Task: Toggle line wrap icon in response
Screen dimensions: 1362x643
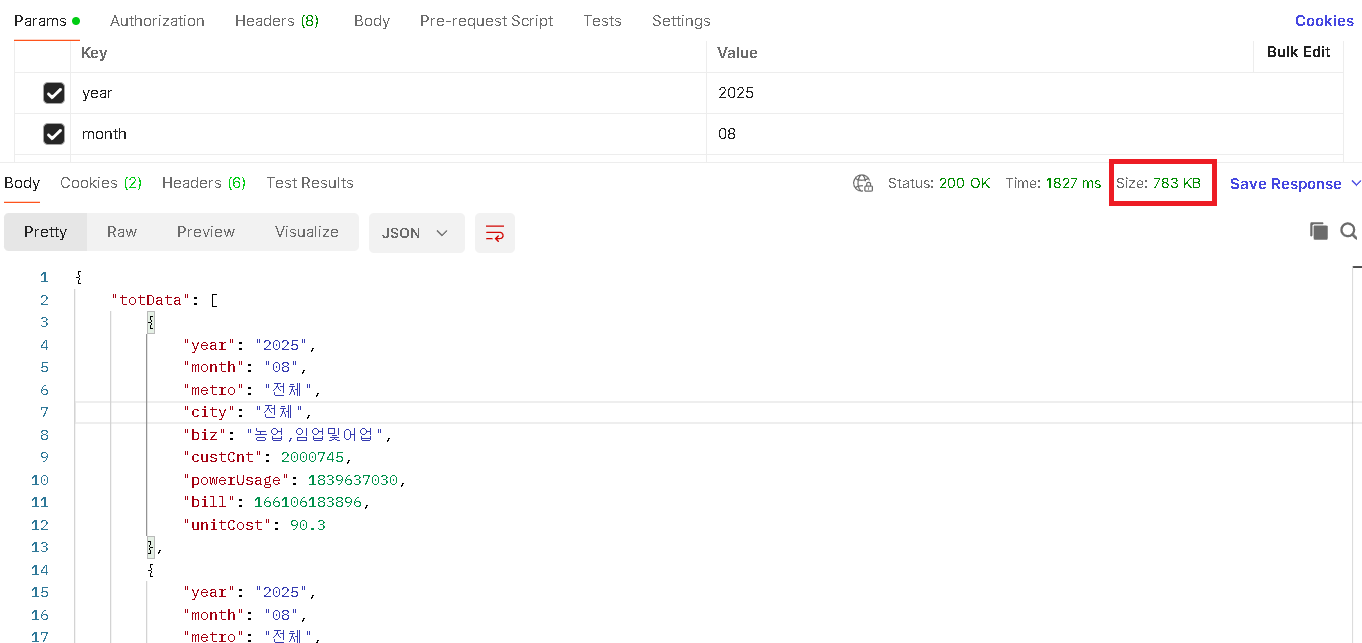Action: [x=494, y=233]
